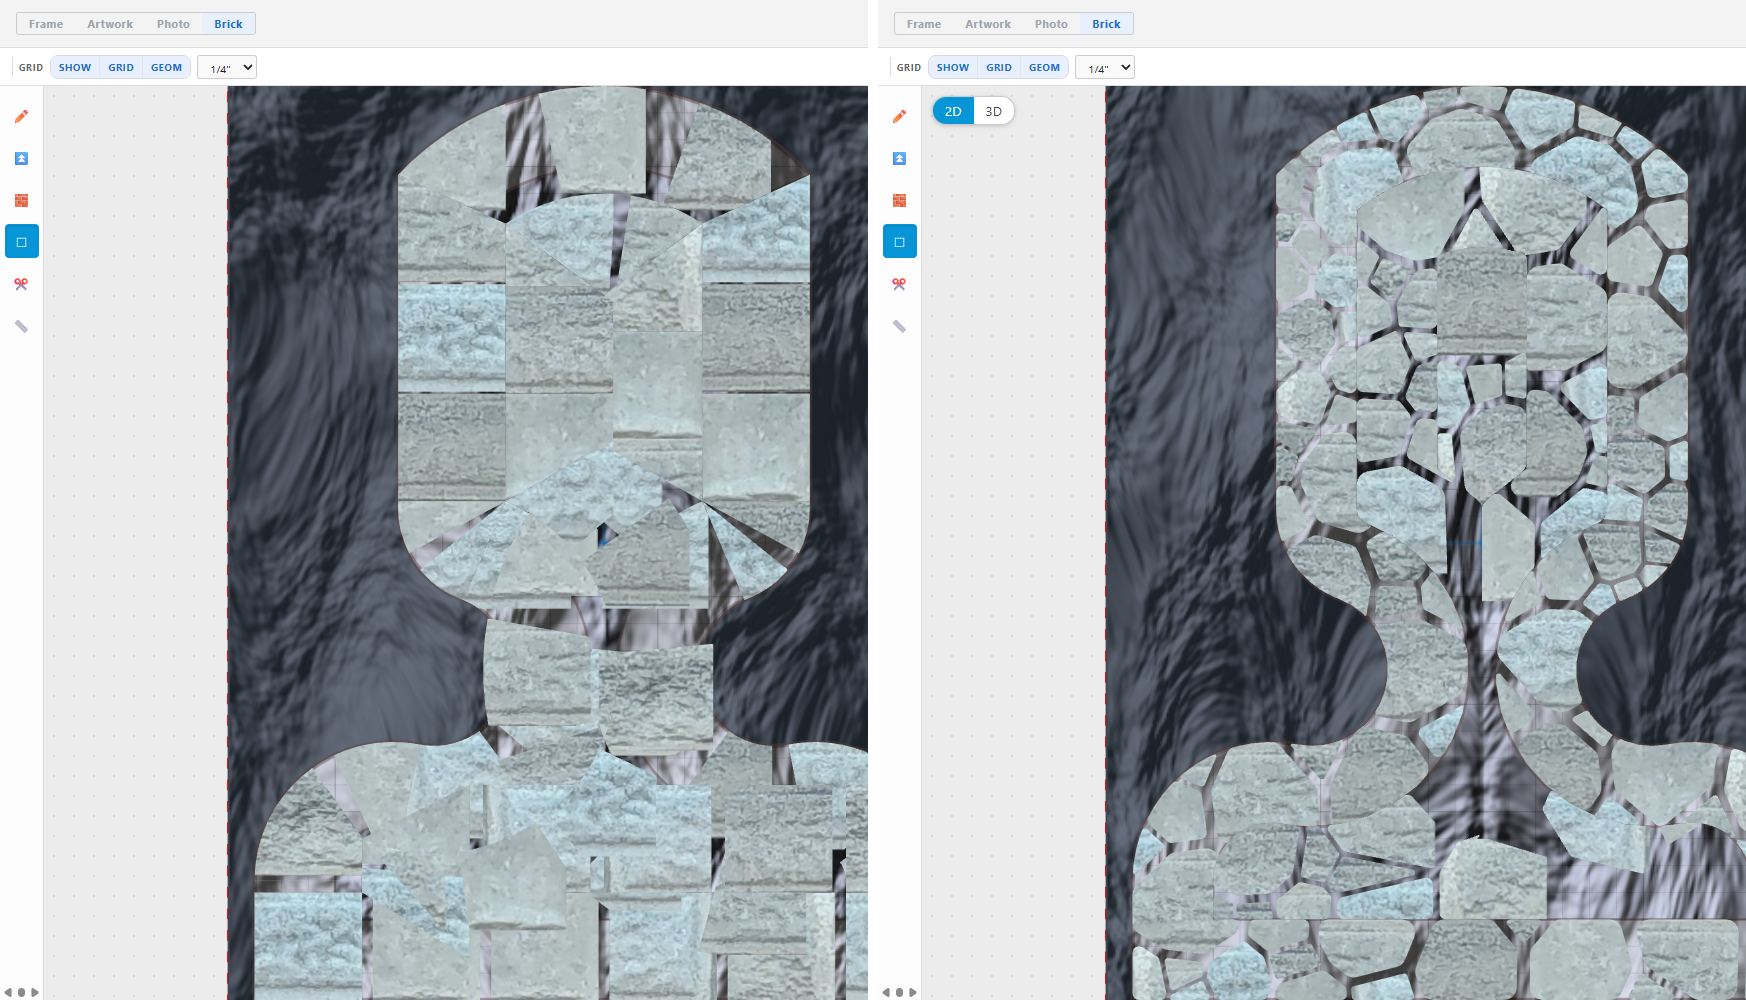Open the Artwork tab in right panel
This screenshot has height=1000, width=1746.
(988, 24)
